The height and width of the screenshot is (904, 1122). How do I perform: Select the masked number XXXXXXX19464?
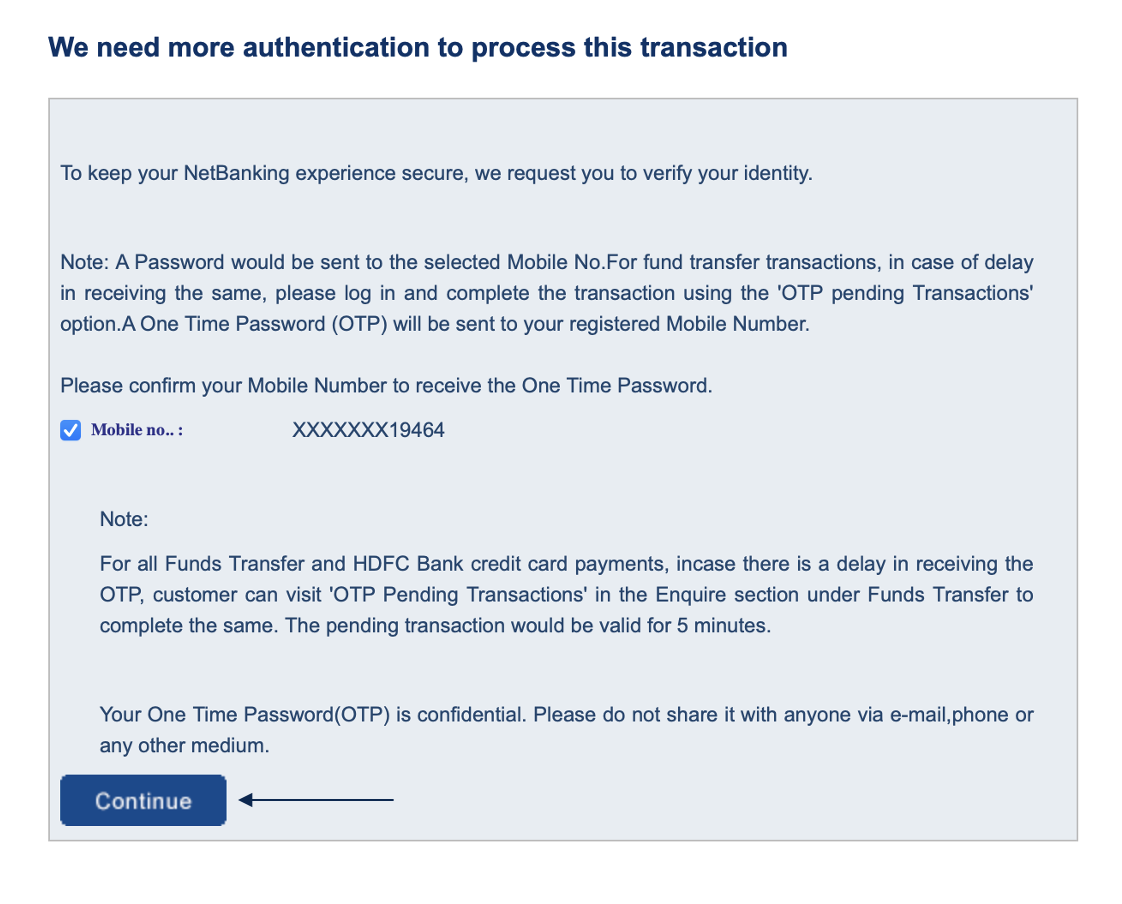tap(368, 430)
